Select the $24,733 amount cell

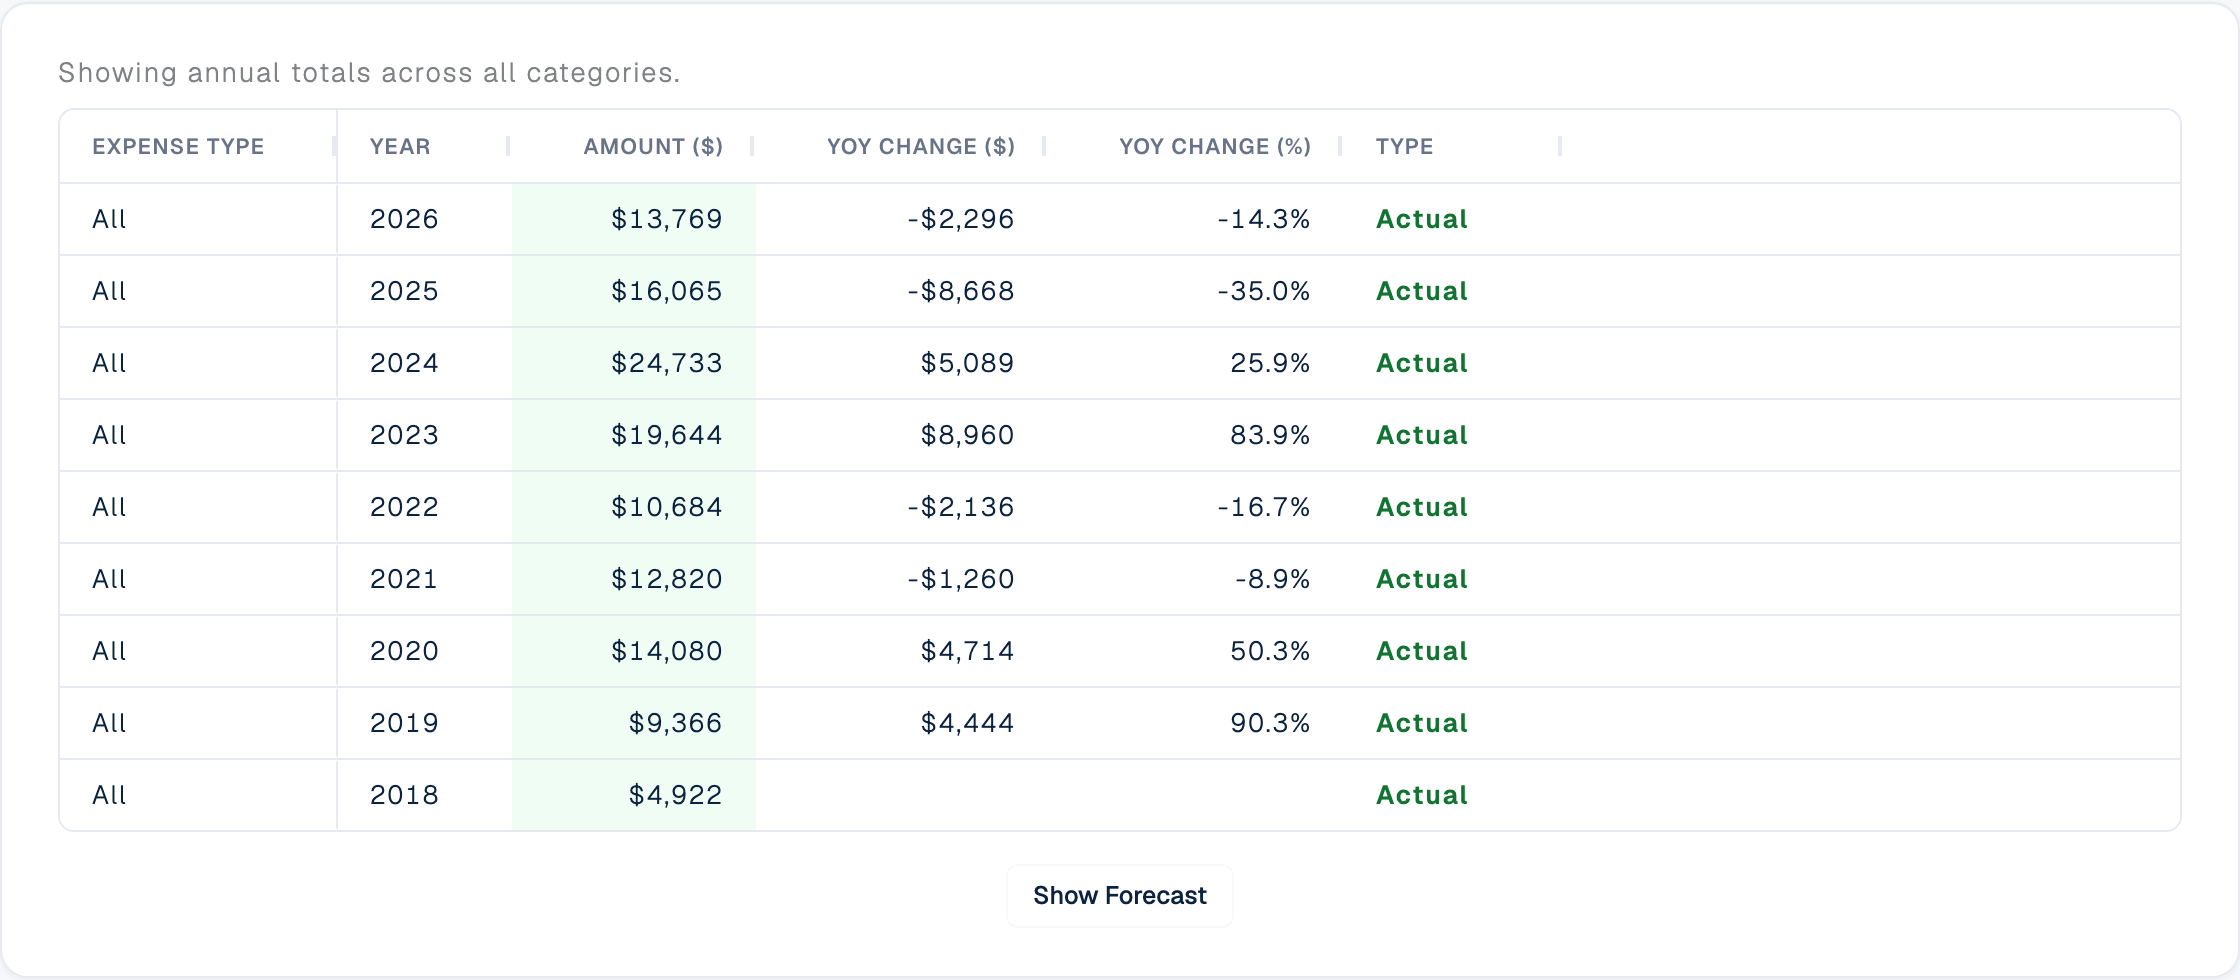tap(634, 363)
